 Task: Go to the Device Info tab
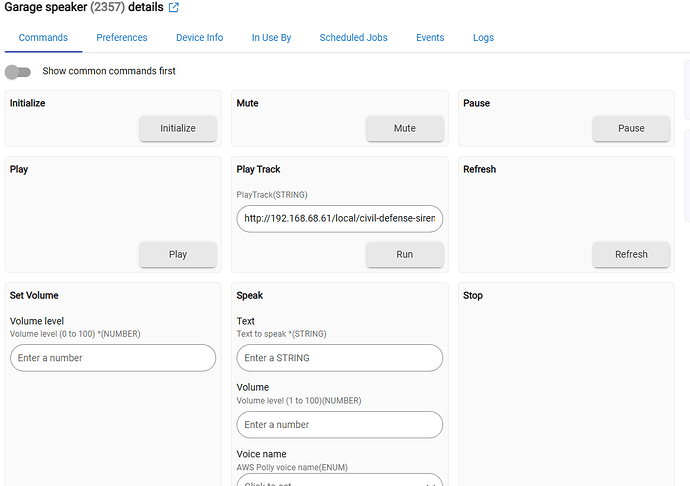[199, 38]
